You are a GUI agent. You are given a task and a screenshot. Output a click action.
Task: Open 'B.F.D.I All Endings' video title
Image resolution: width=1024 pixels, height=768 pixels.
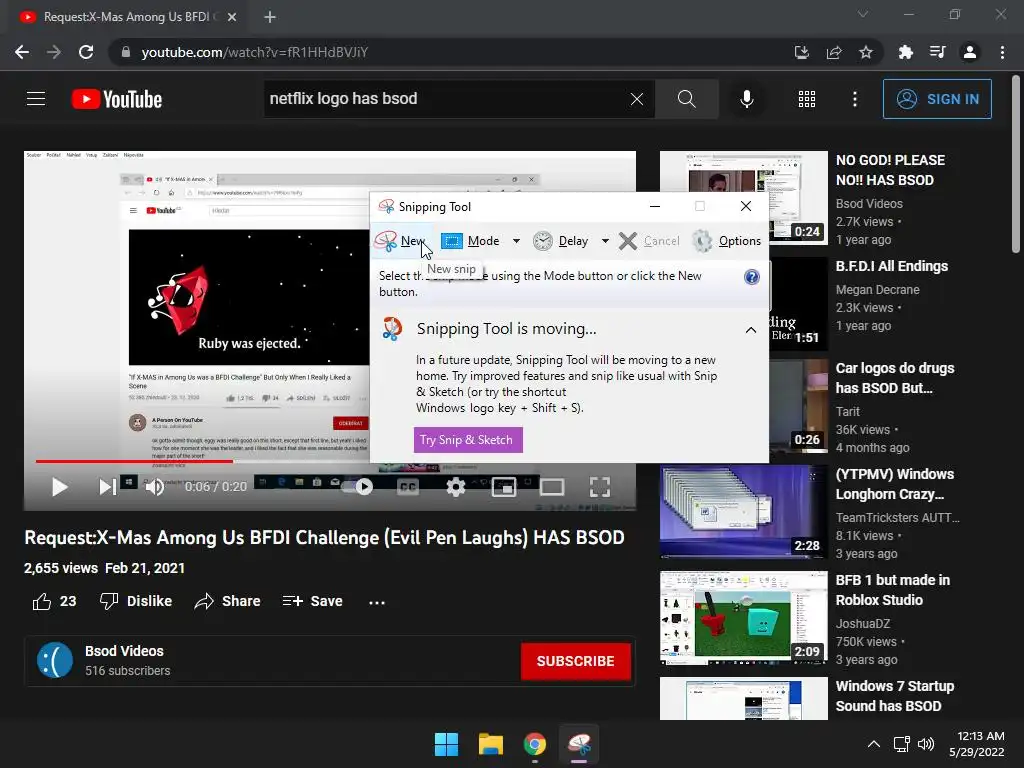click(x=891, y=266)
